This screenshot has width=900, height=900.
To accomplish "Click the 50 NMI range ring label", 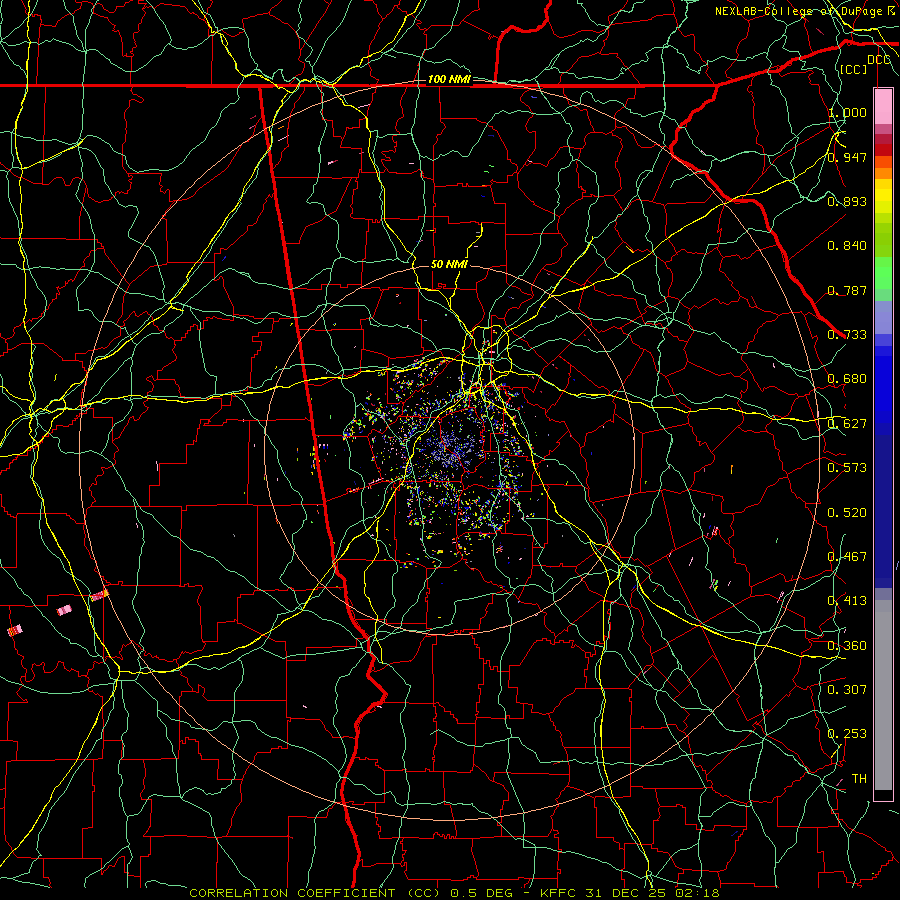I will pyautogui.click(x=449, y=264).
